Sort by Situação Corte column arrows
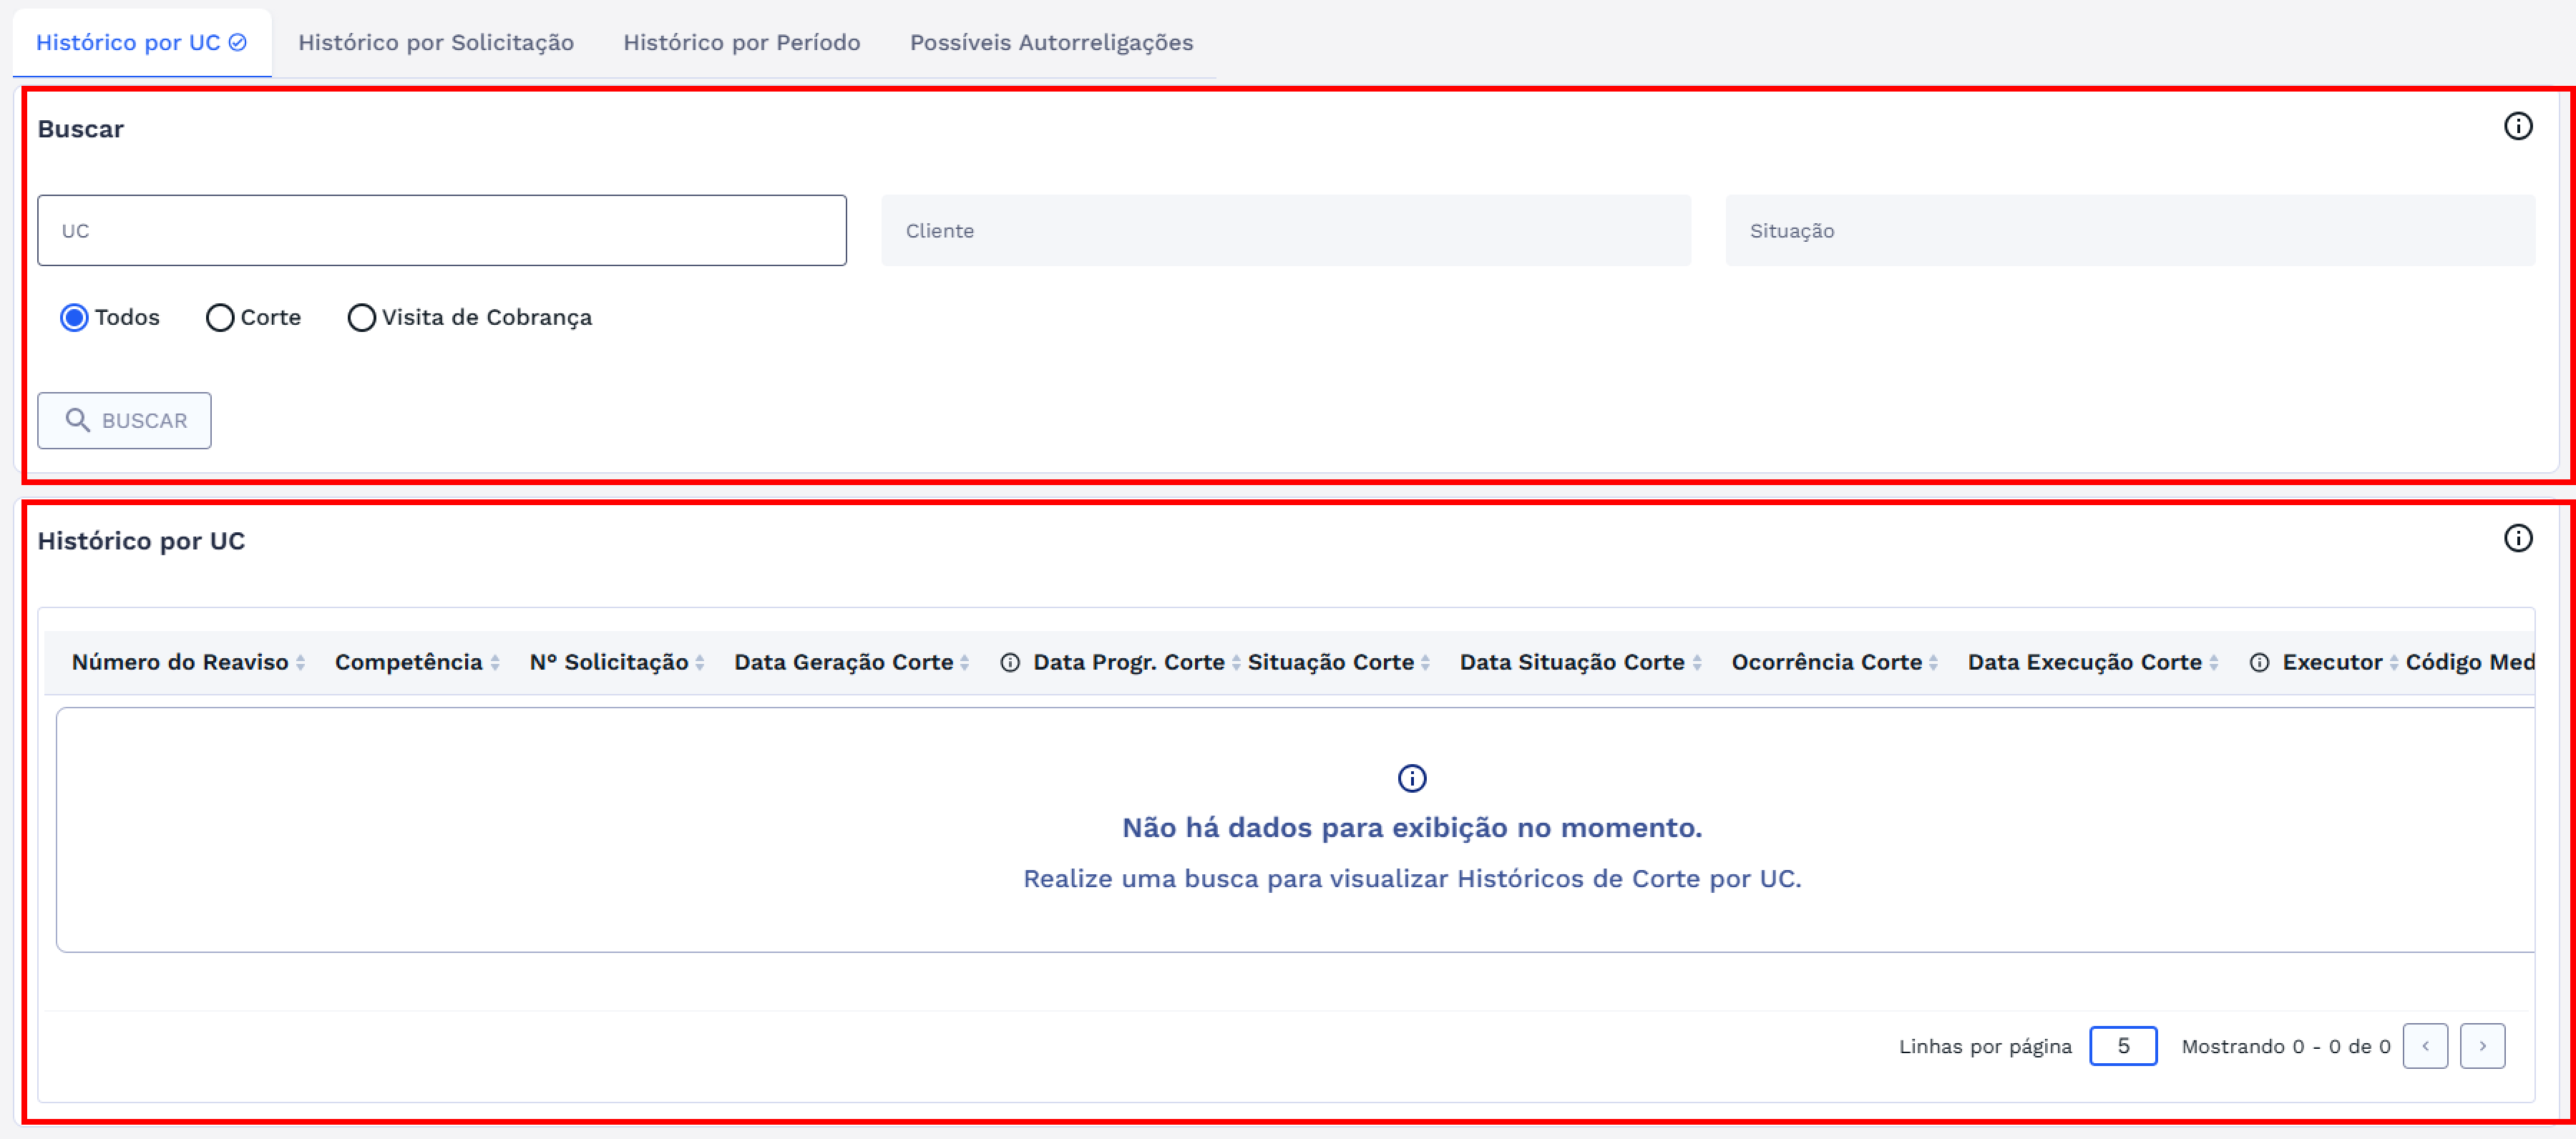Image resolution: width=2576 pixels, height=1139 pixels. (x=1425, y=662)
